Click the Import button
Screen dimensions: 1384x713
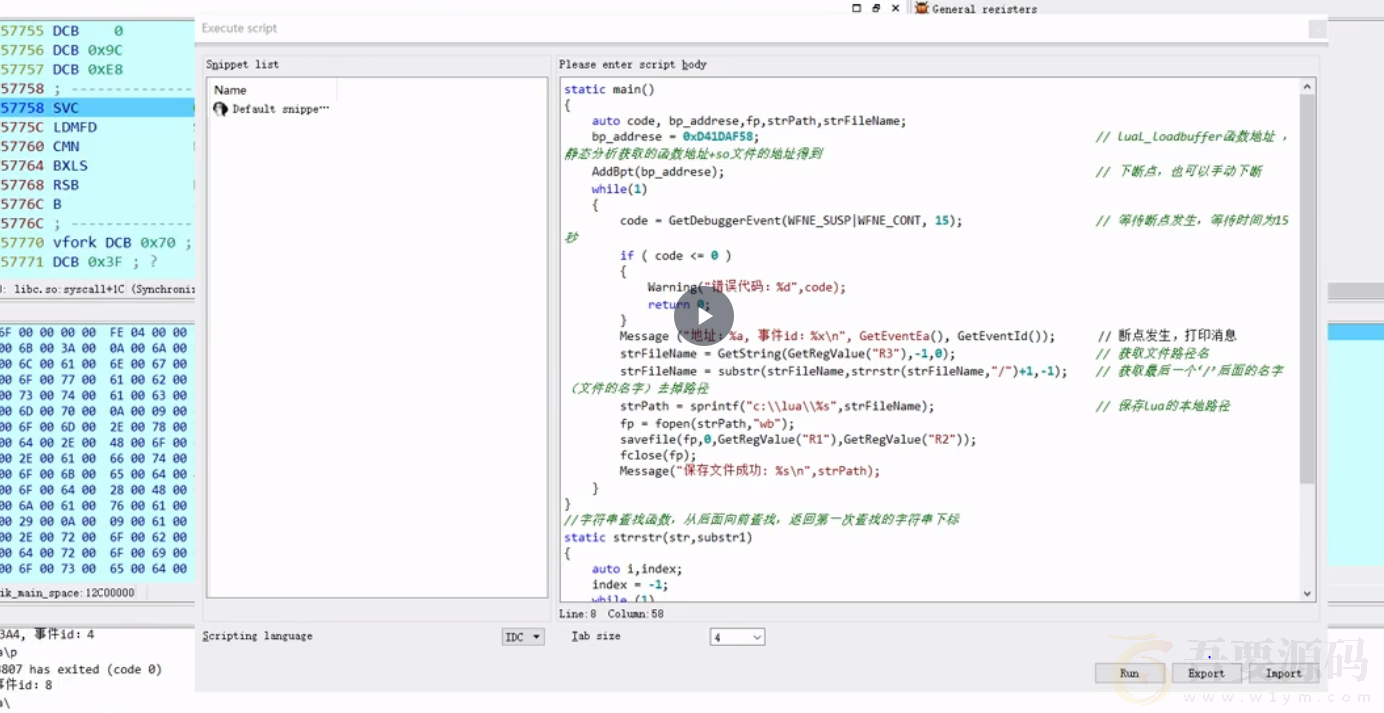tap(1283, 673)
